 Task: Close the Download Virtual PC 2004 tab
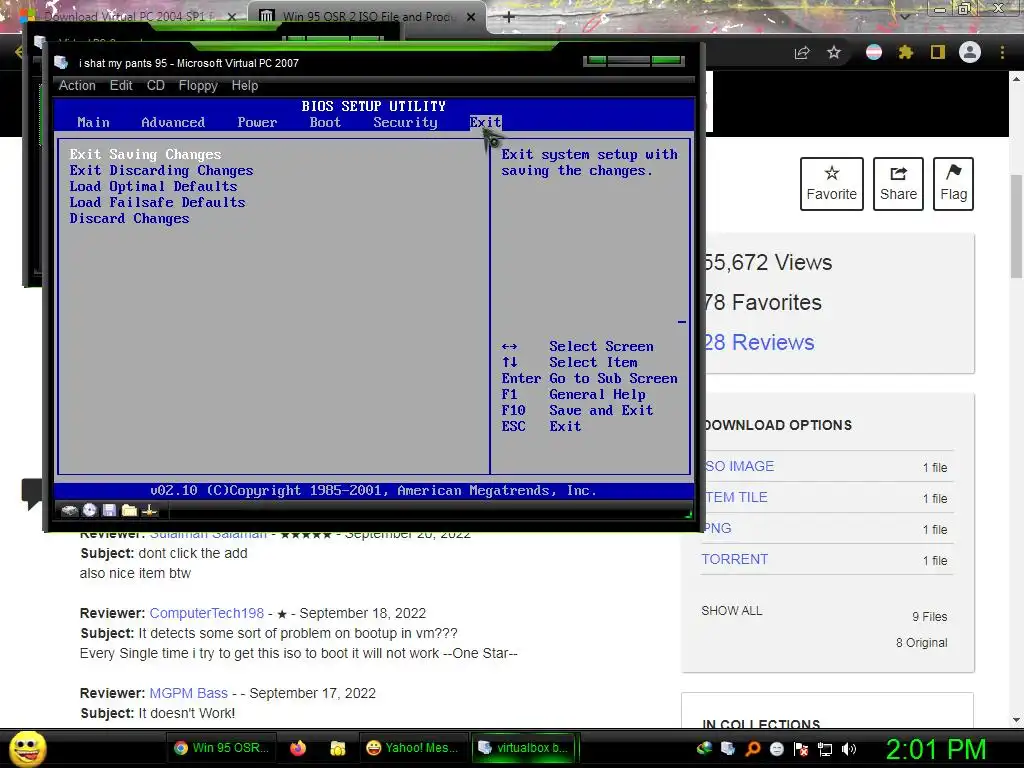(232, 17)
